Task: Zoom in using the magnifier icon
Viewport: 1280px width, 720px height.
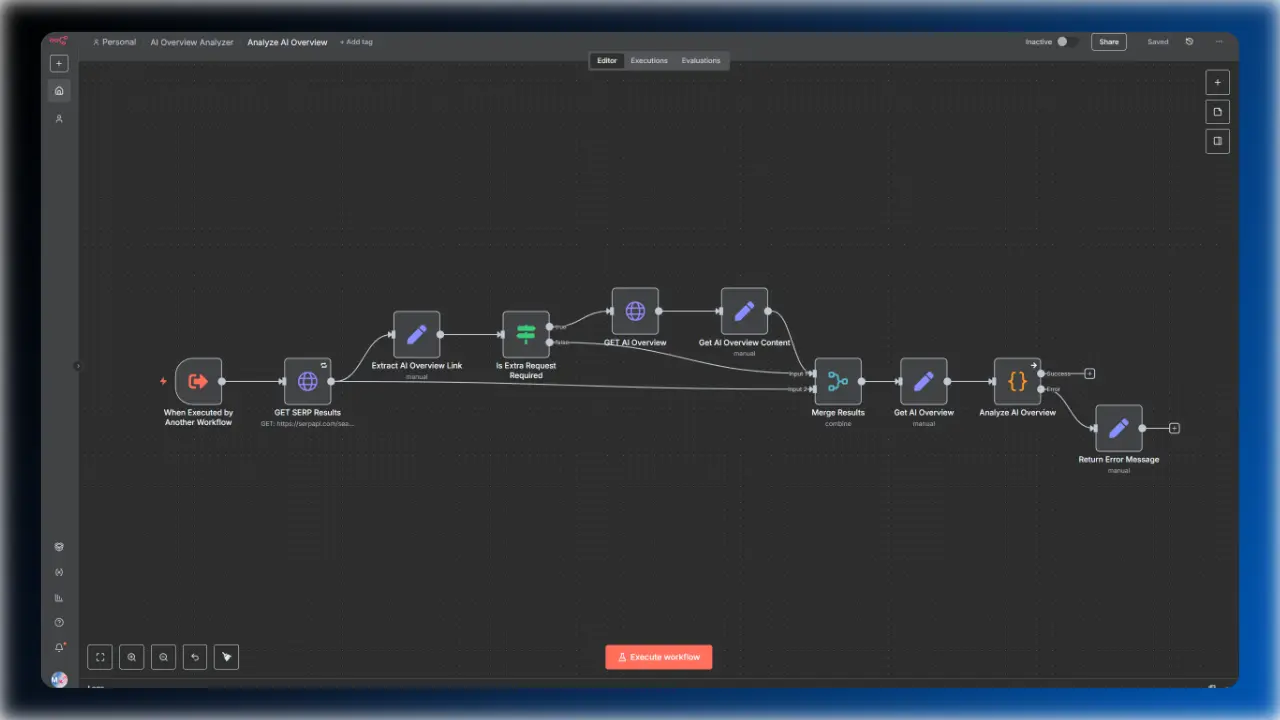Action: pos(131,657)
